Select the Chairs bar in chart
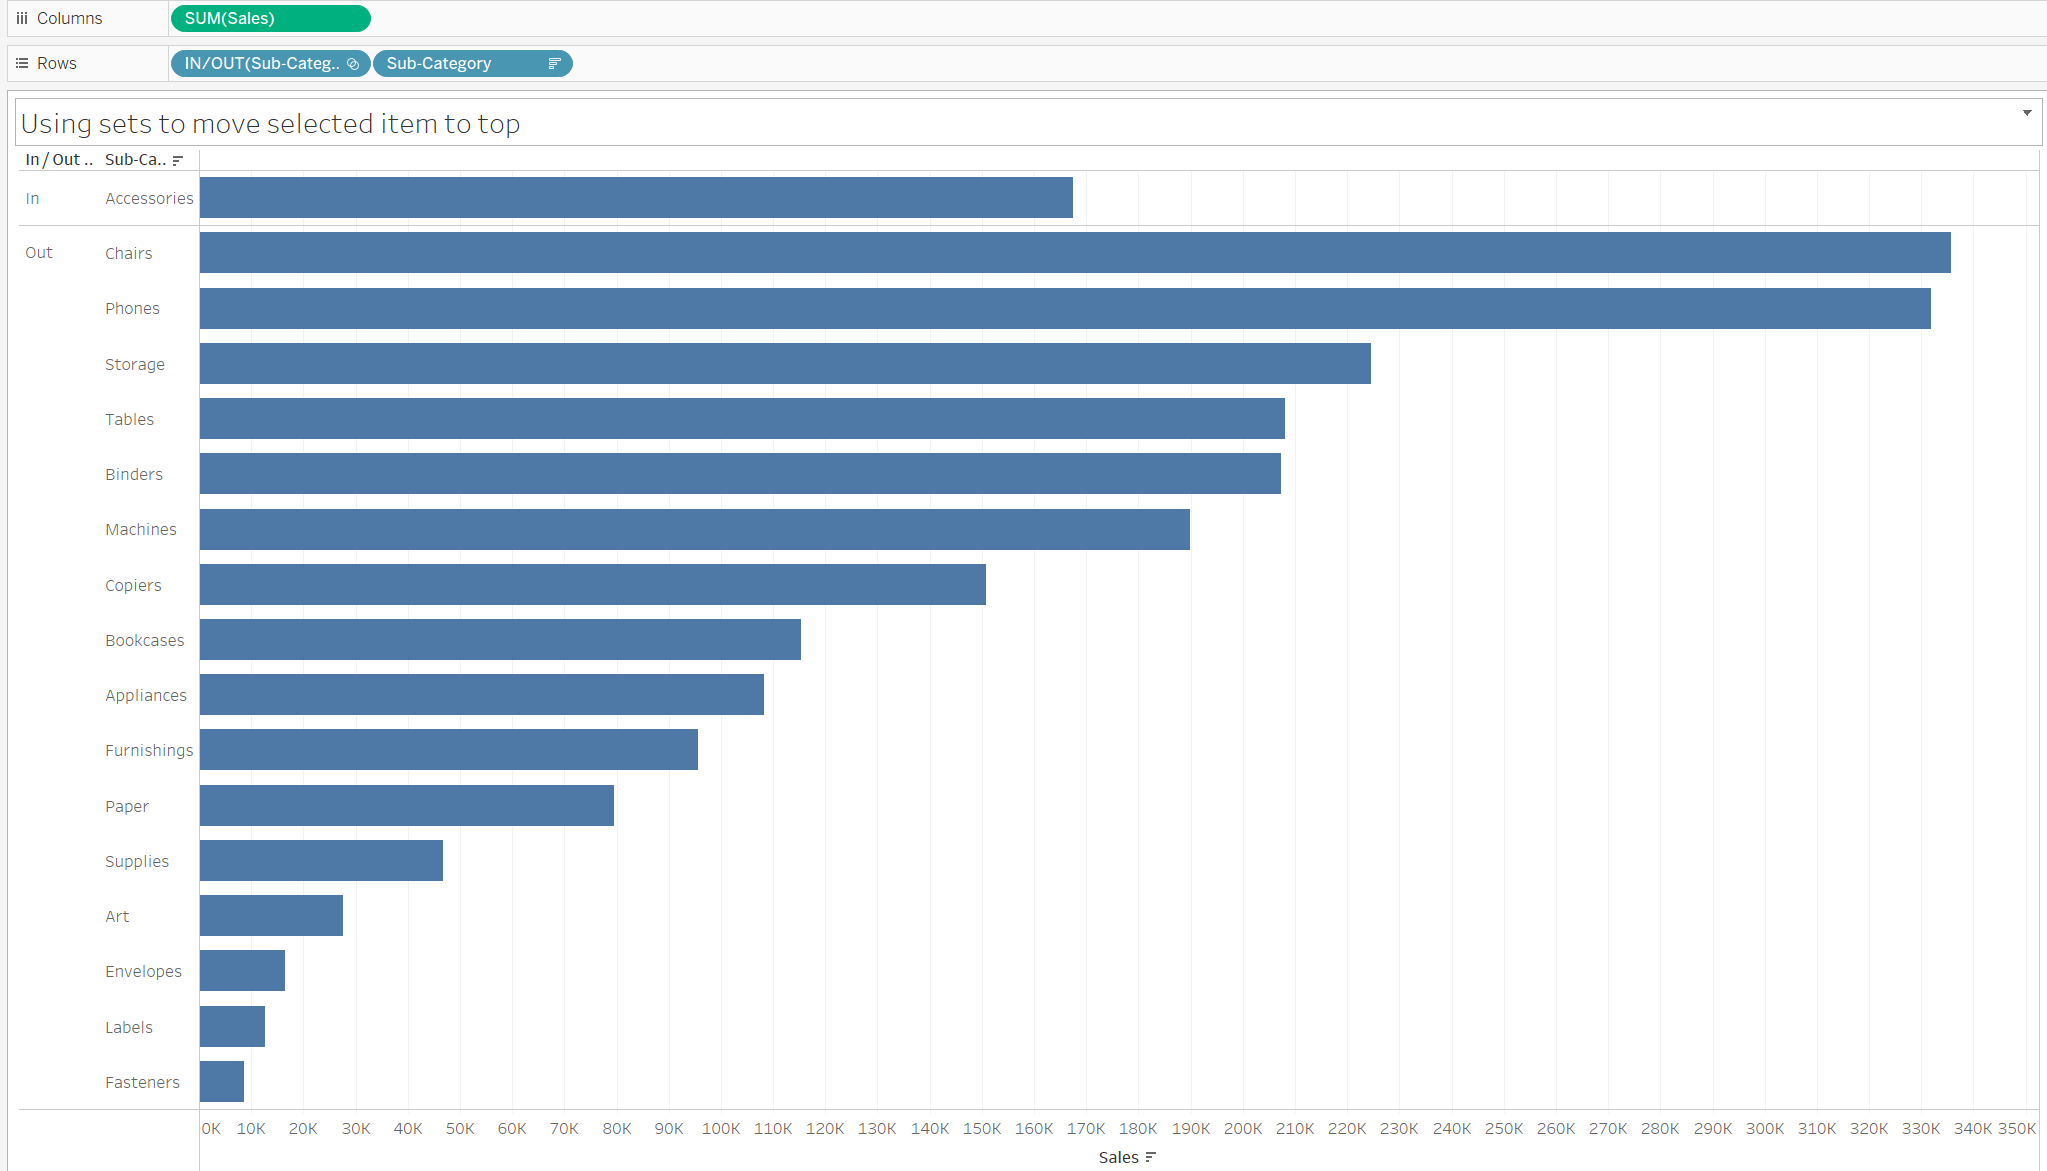Viewport: 2047px width, 1171px height. click(1074, 253)
